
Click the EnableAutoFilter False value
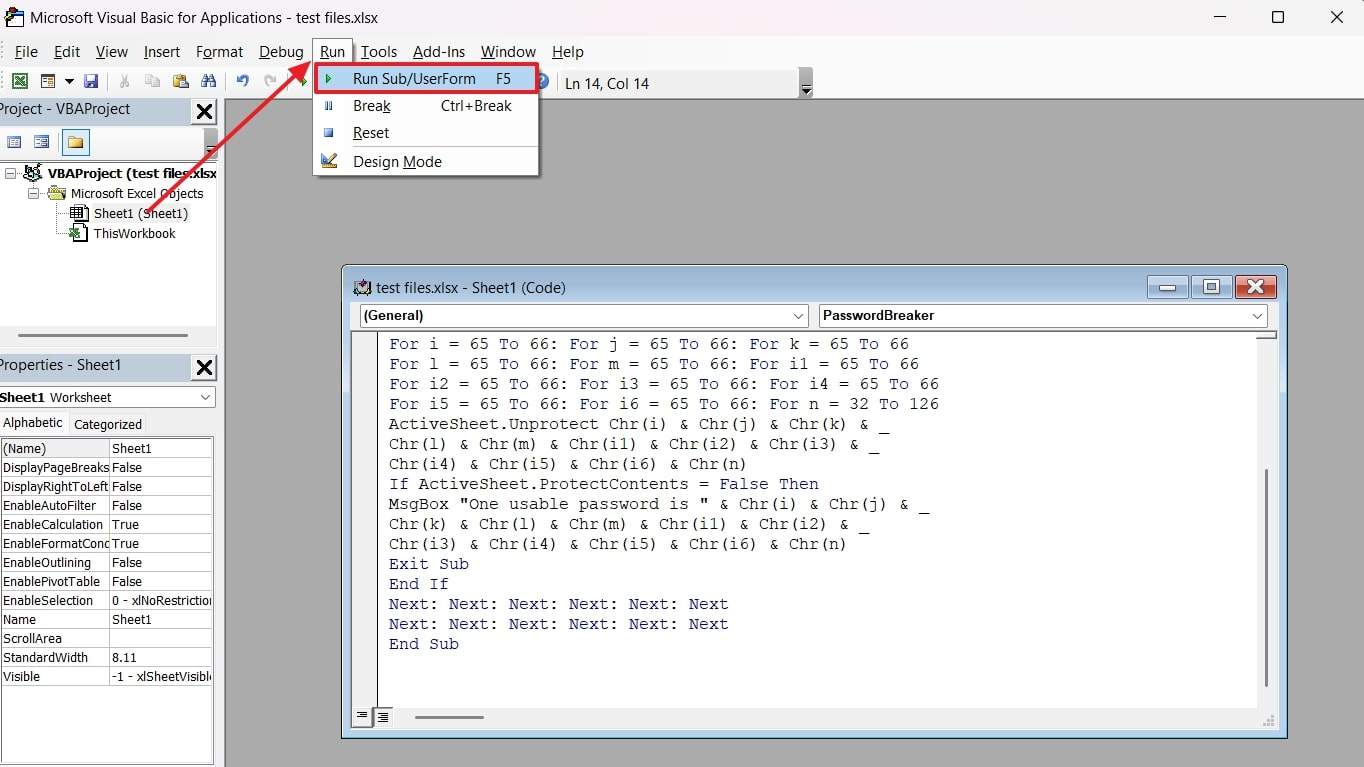pos(160,506)
